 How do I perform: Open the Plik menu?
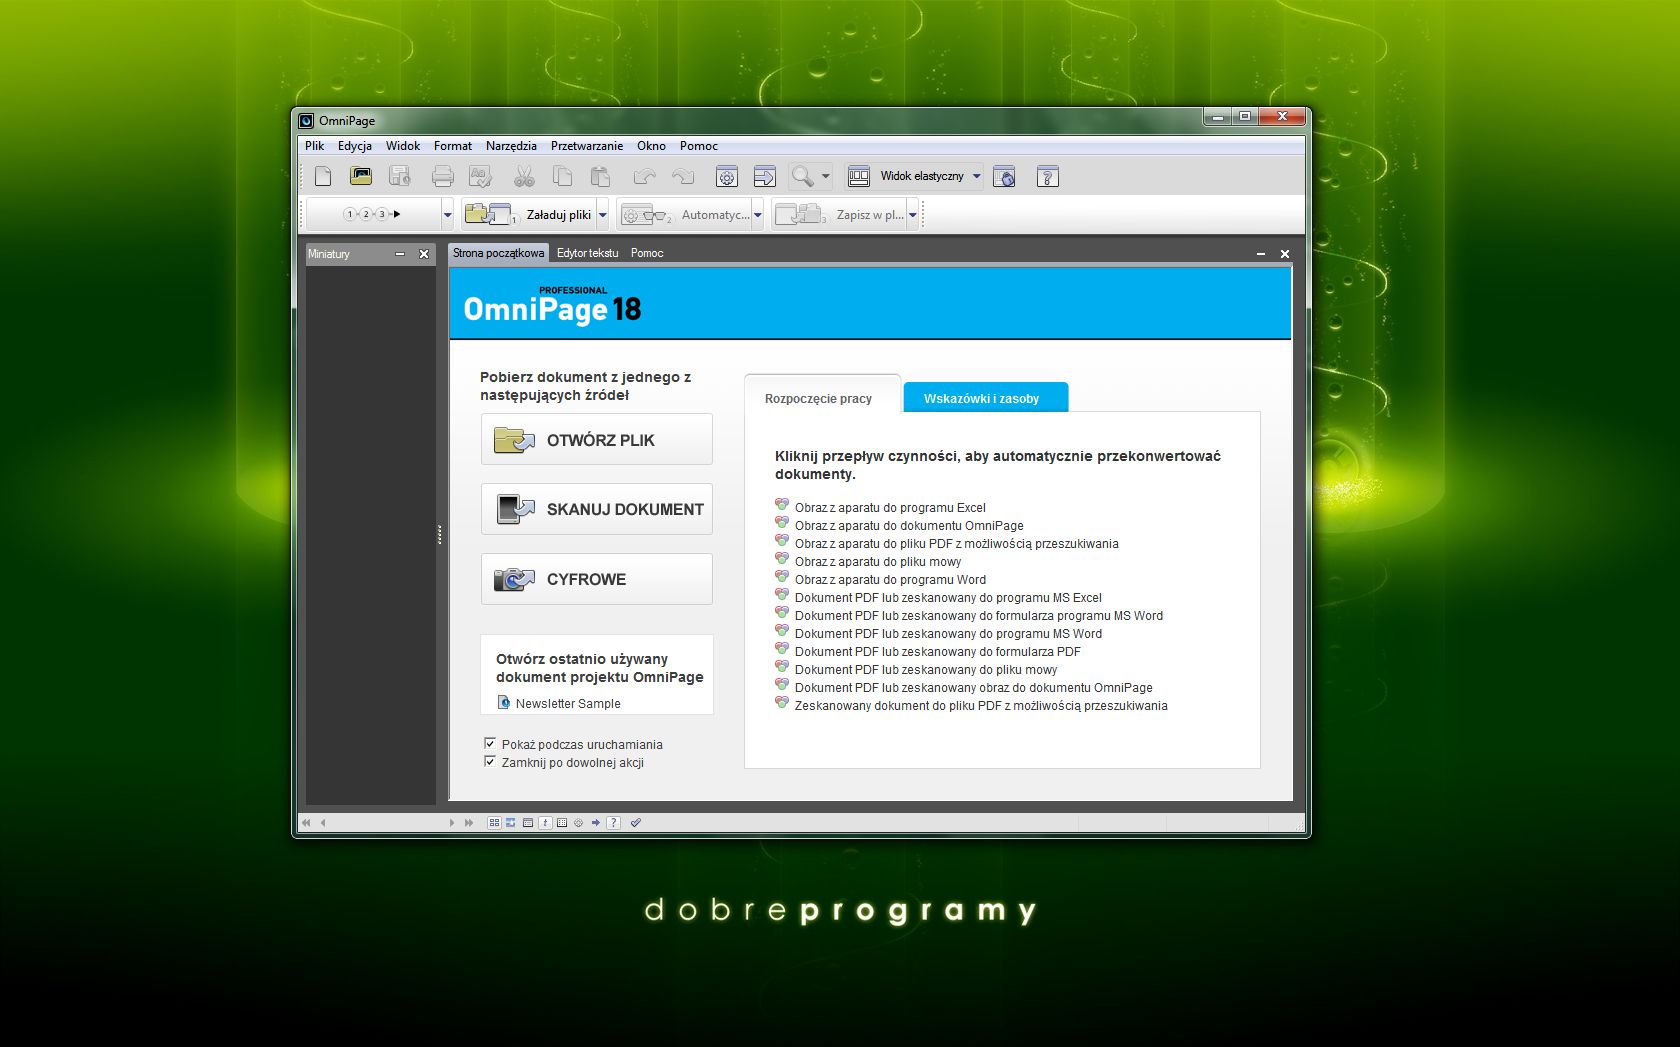[315, 146]
